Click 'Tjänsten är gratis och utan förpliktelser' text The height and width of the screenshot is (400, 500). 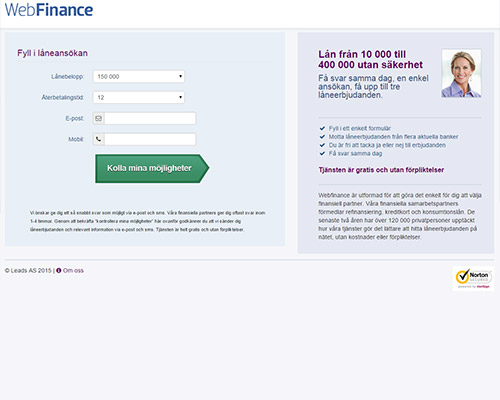(381, 170)
